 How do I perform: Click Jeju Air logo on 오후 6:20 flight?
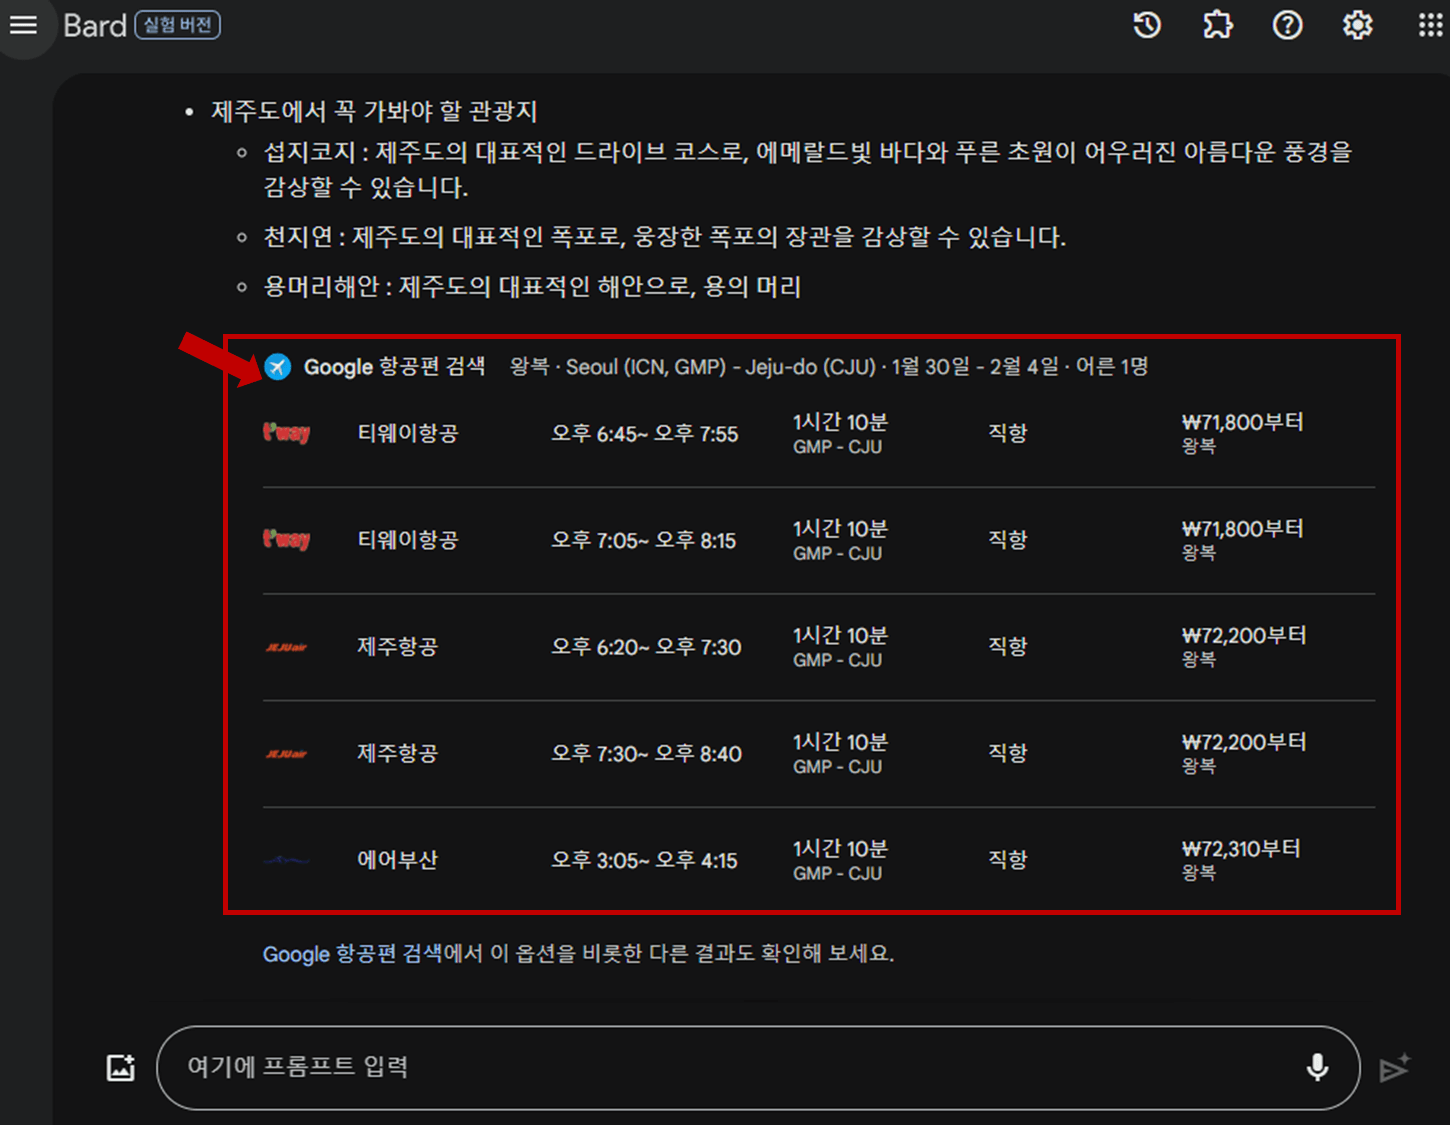[286, 647]
